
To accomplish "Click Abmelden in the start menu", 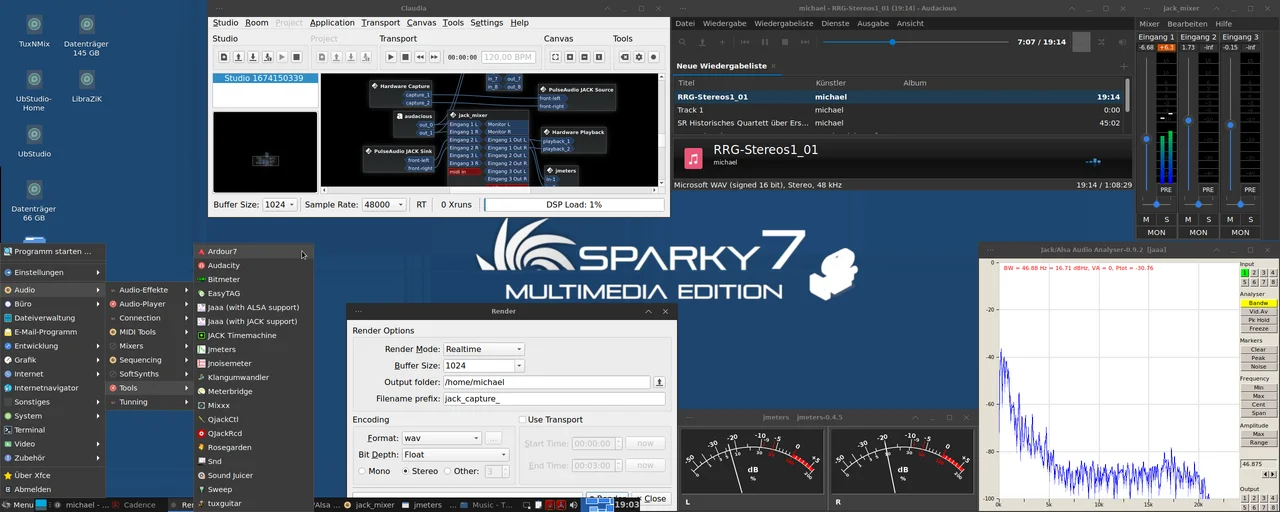I will pos(52,490).
